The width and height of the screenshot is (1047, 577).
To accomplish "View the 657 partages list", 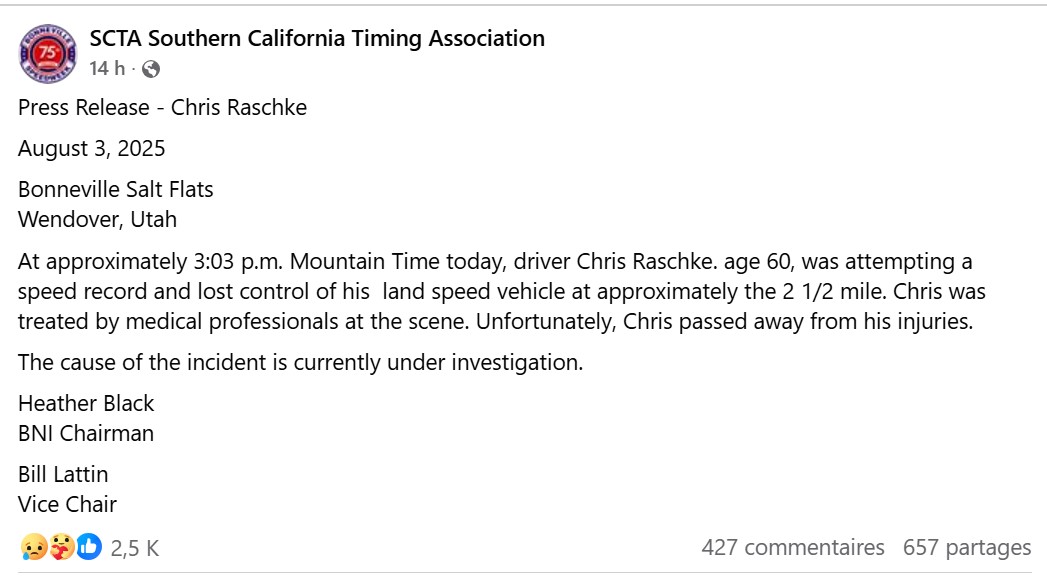I will click(966, 548).
